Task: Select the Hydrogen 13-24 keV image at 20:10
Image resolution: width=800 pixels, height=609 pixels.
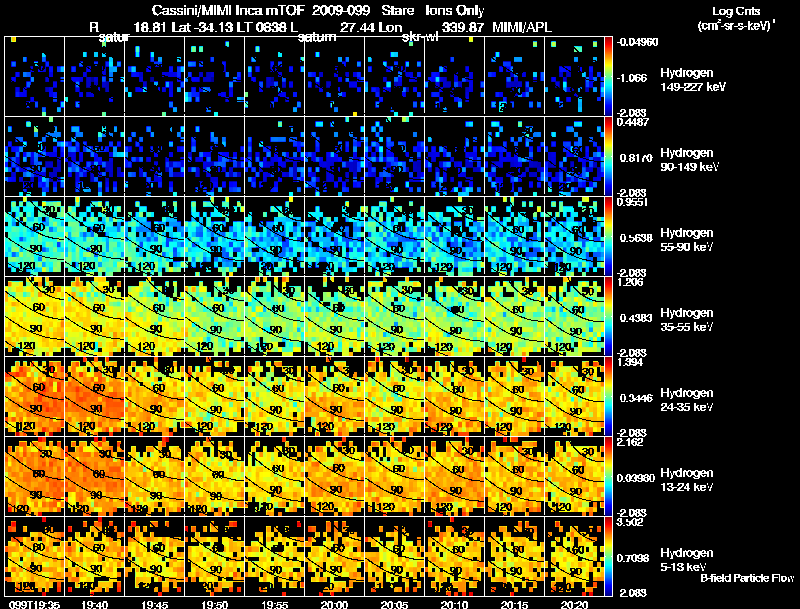Action: 455,476
